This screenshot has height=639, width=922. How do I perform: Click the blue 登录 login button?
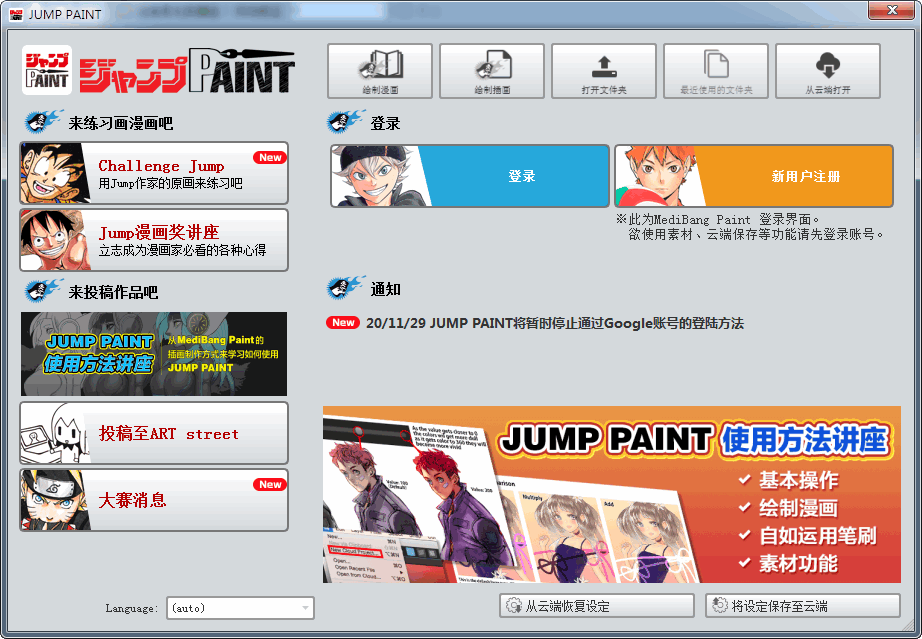pos(470,176)
